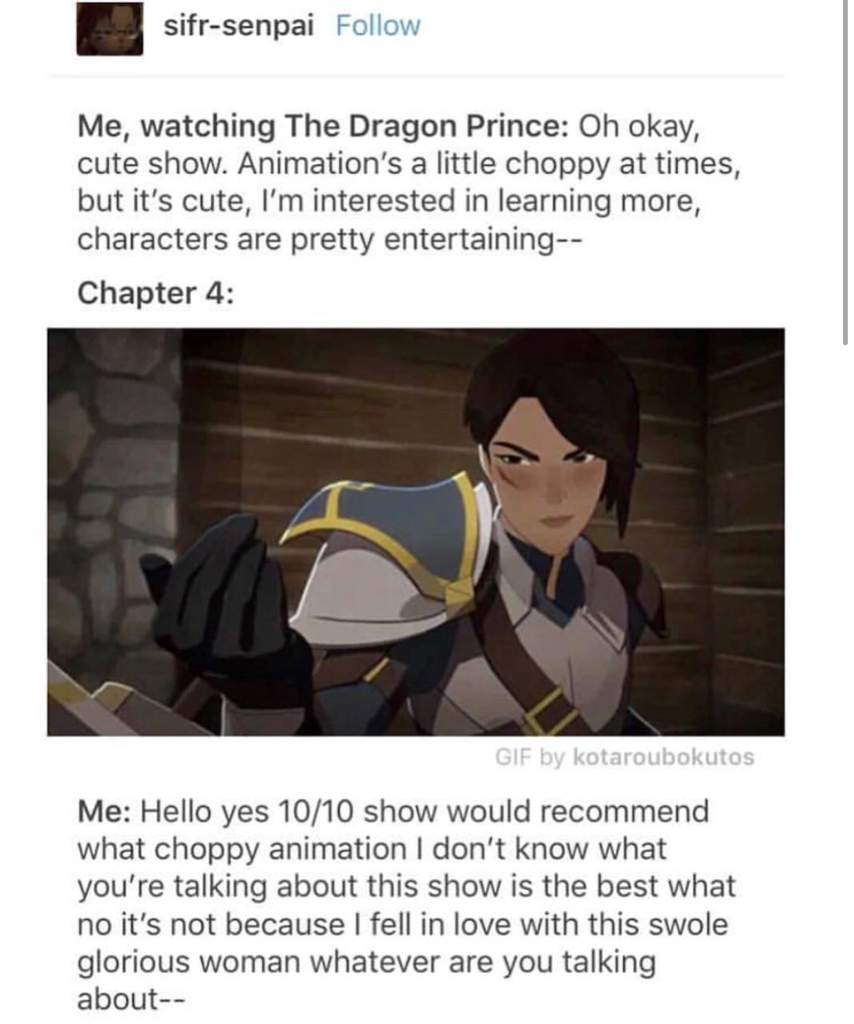Open the sifr-senpai avatar picture
Image resolution: width=854 pixels, height=1024 pixels.
tap(109, 28)
